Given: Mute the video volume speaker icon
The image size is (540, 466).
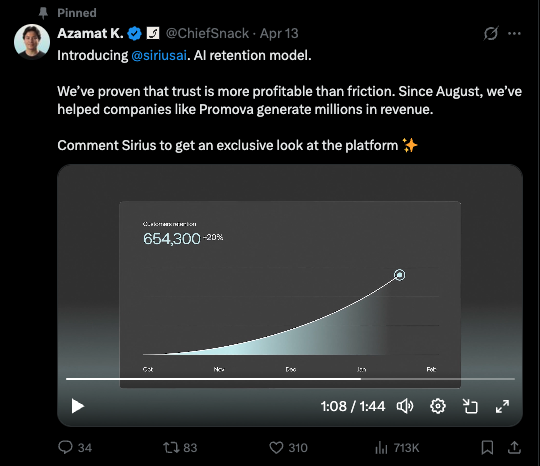Looking at the screenshot, I should pyautogui.click(x=405, y=406).
